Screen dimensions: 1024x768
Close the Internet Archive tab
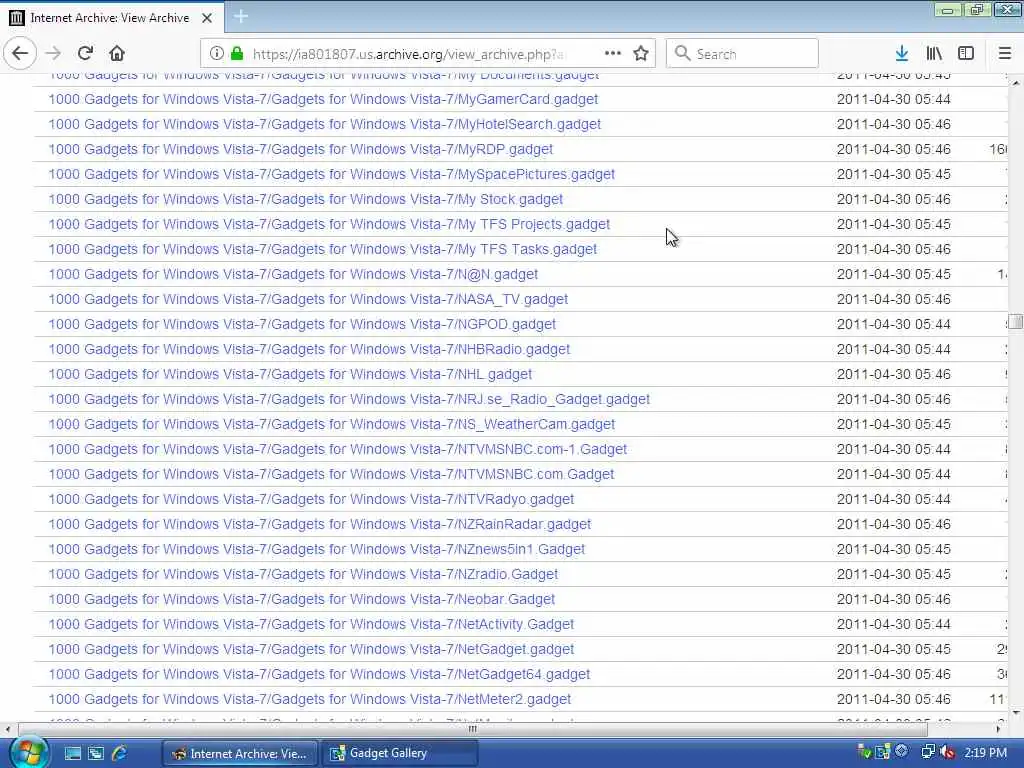click(207, 18)
